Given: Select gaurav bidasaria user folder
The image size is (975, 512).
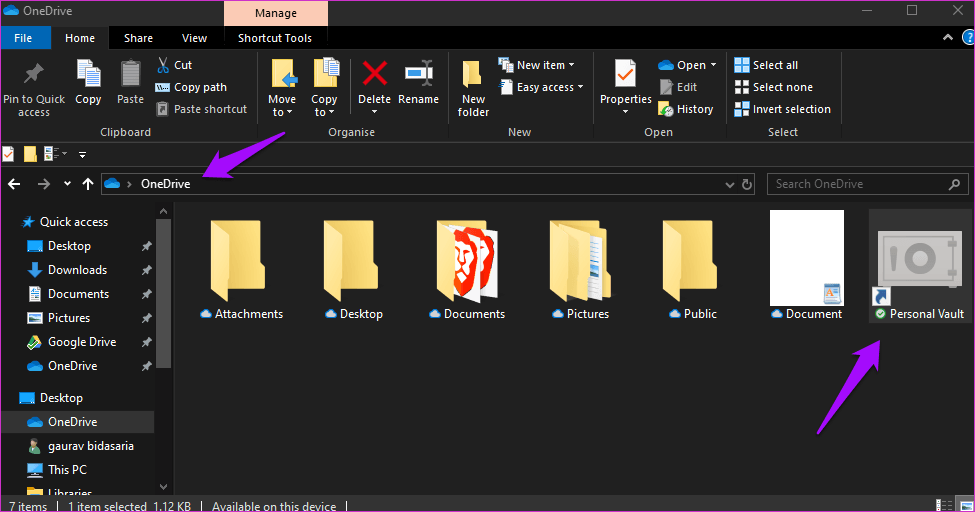Looking at the screenshot, I should [81, 446].
